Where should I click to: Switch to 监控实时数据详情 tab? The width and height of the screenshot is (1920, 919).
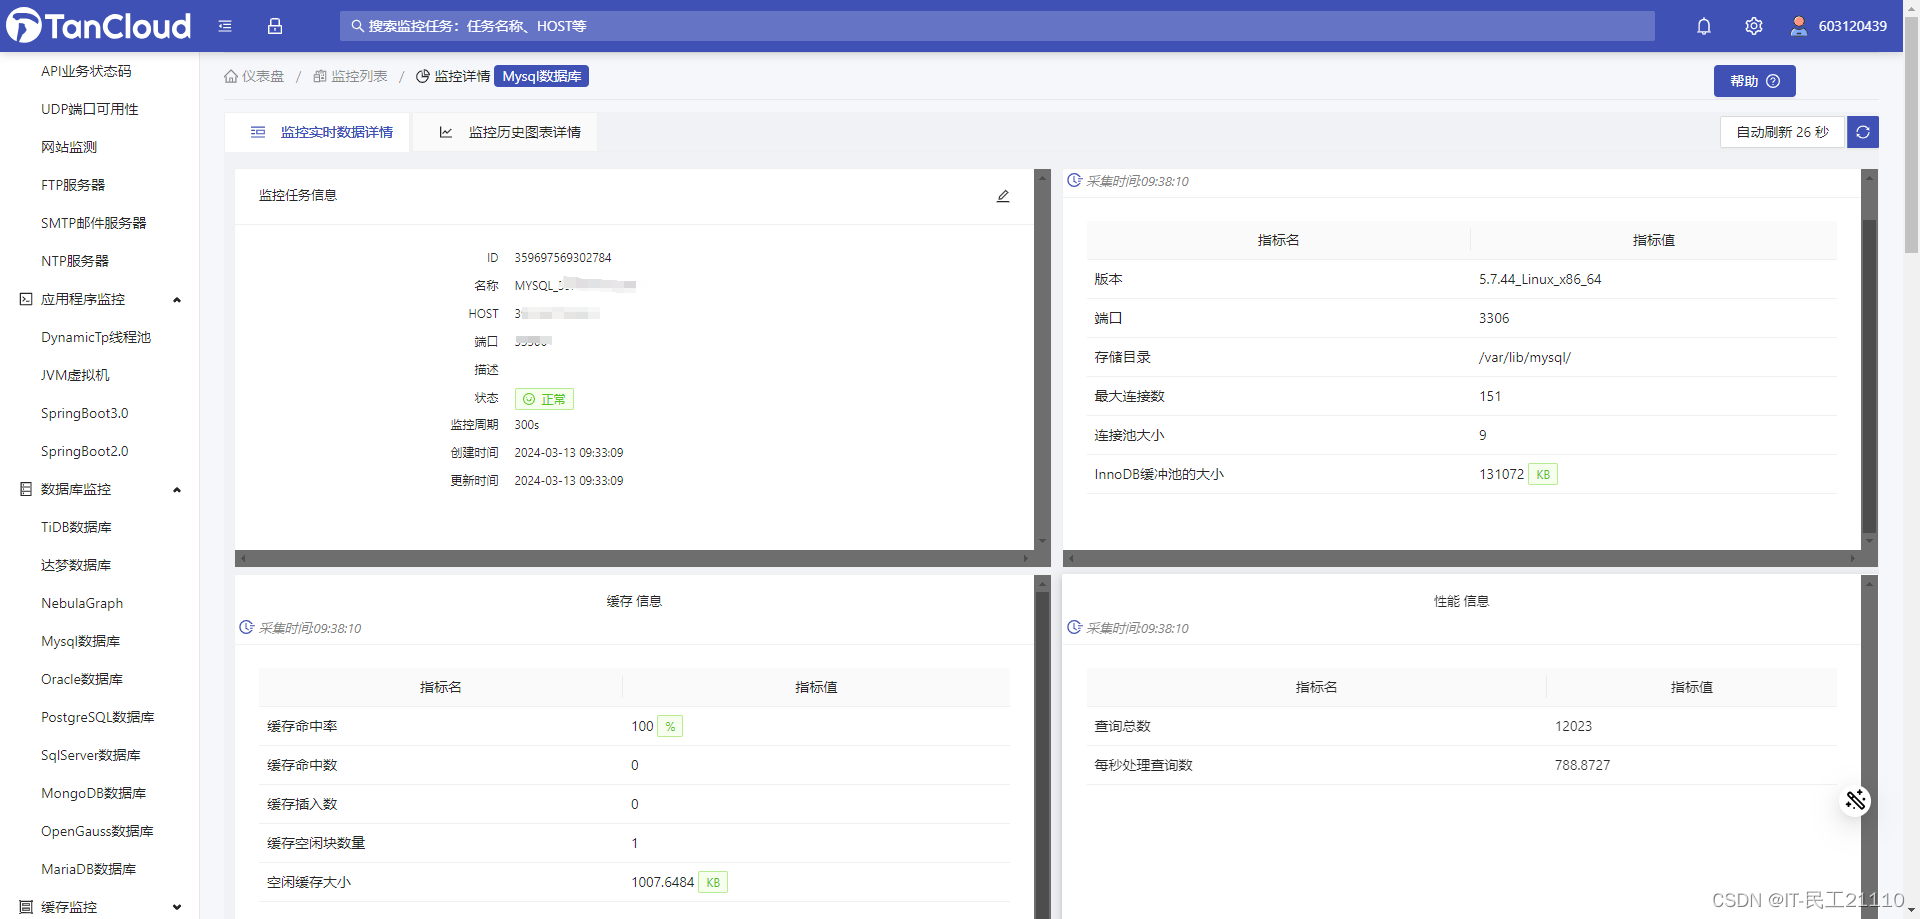click(318, 132)
